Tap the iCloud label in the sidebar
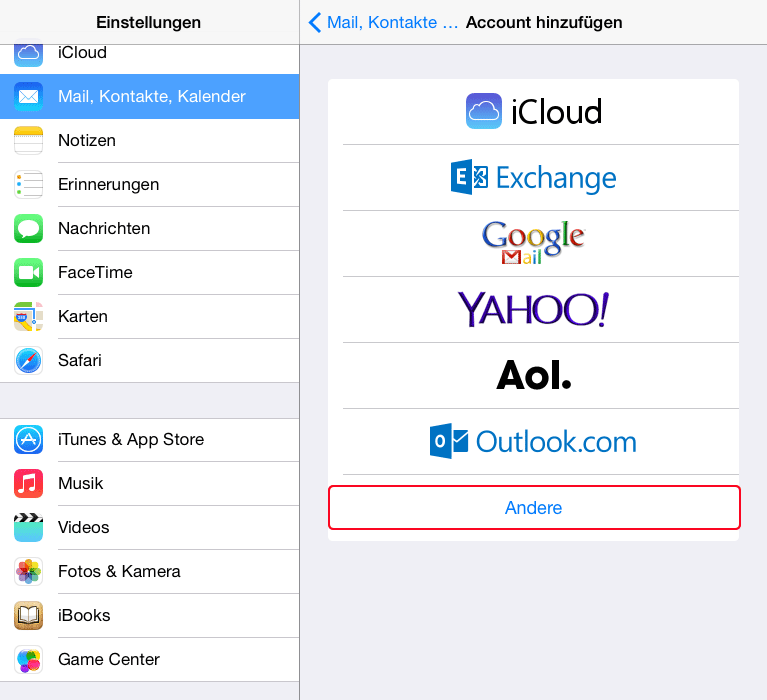Screen dimensions: 767x700 point(82,53)
